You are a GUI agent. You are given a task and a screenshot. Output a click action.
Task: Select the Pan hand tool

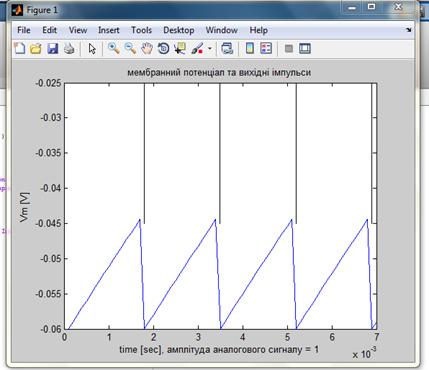(x=147, y=49)
